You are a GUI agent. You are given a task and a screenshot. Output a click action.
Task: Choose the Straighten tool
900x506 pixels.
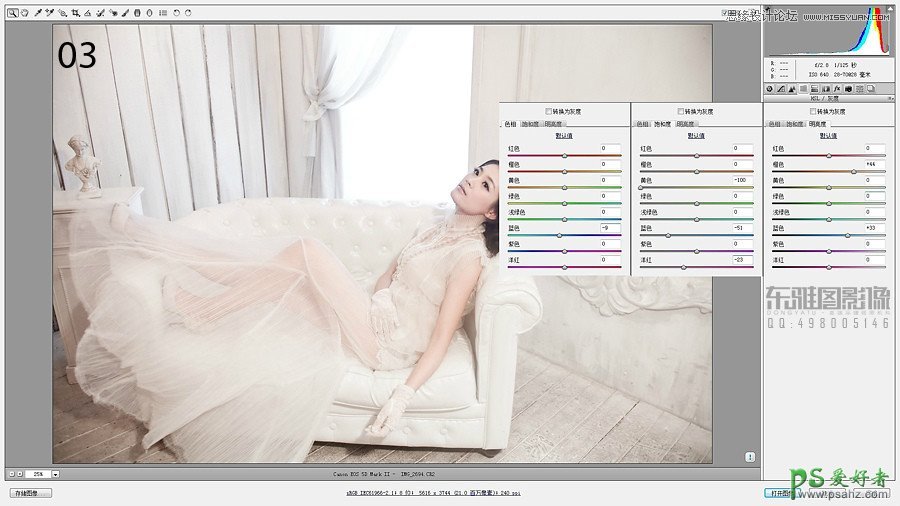tap(87, 13)
